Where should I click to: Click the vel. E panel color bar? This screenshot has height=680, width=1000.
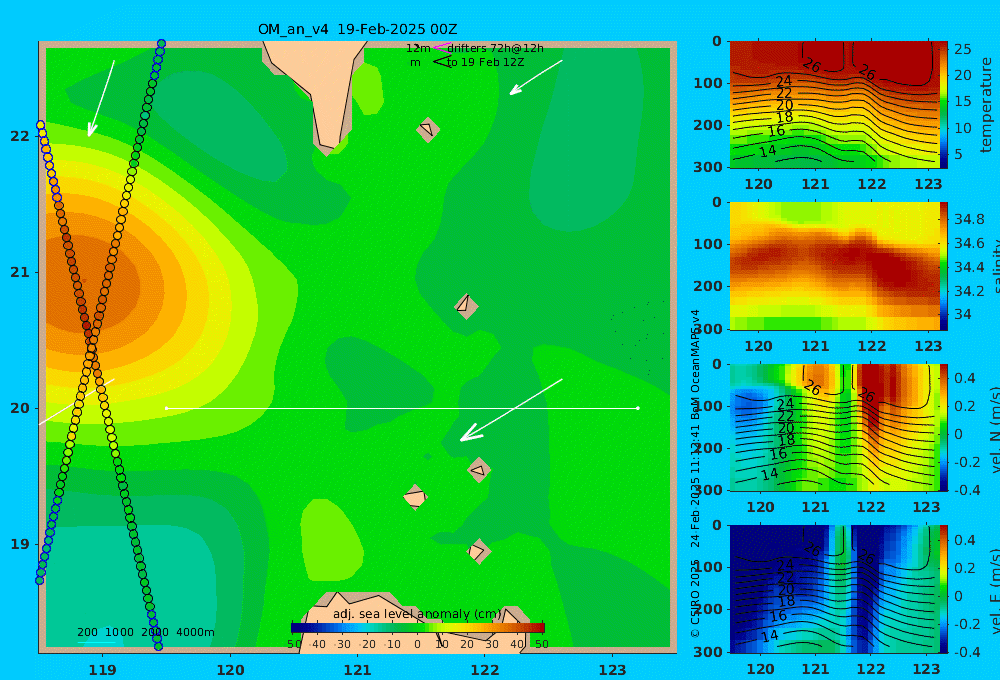(x=944, y=589)
